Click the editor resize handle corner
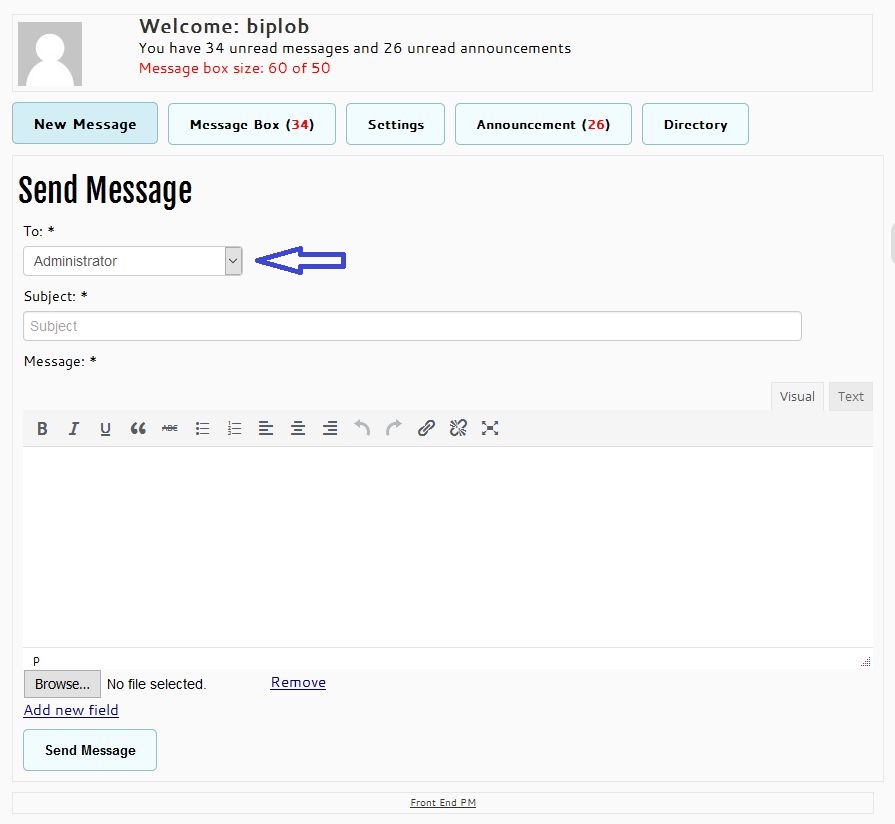The width and height of the screenshot is (895, 824). point(866,661)
